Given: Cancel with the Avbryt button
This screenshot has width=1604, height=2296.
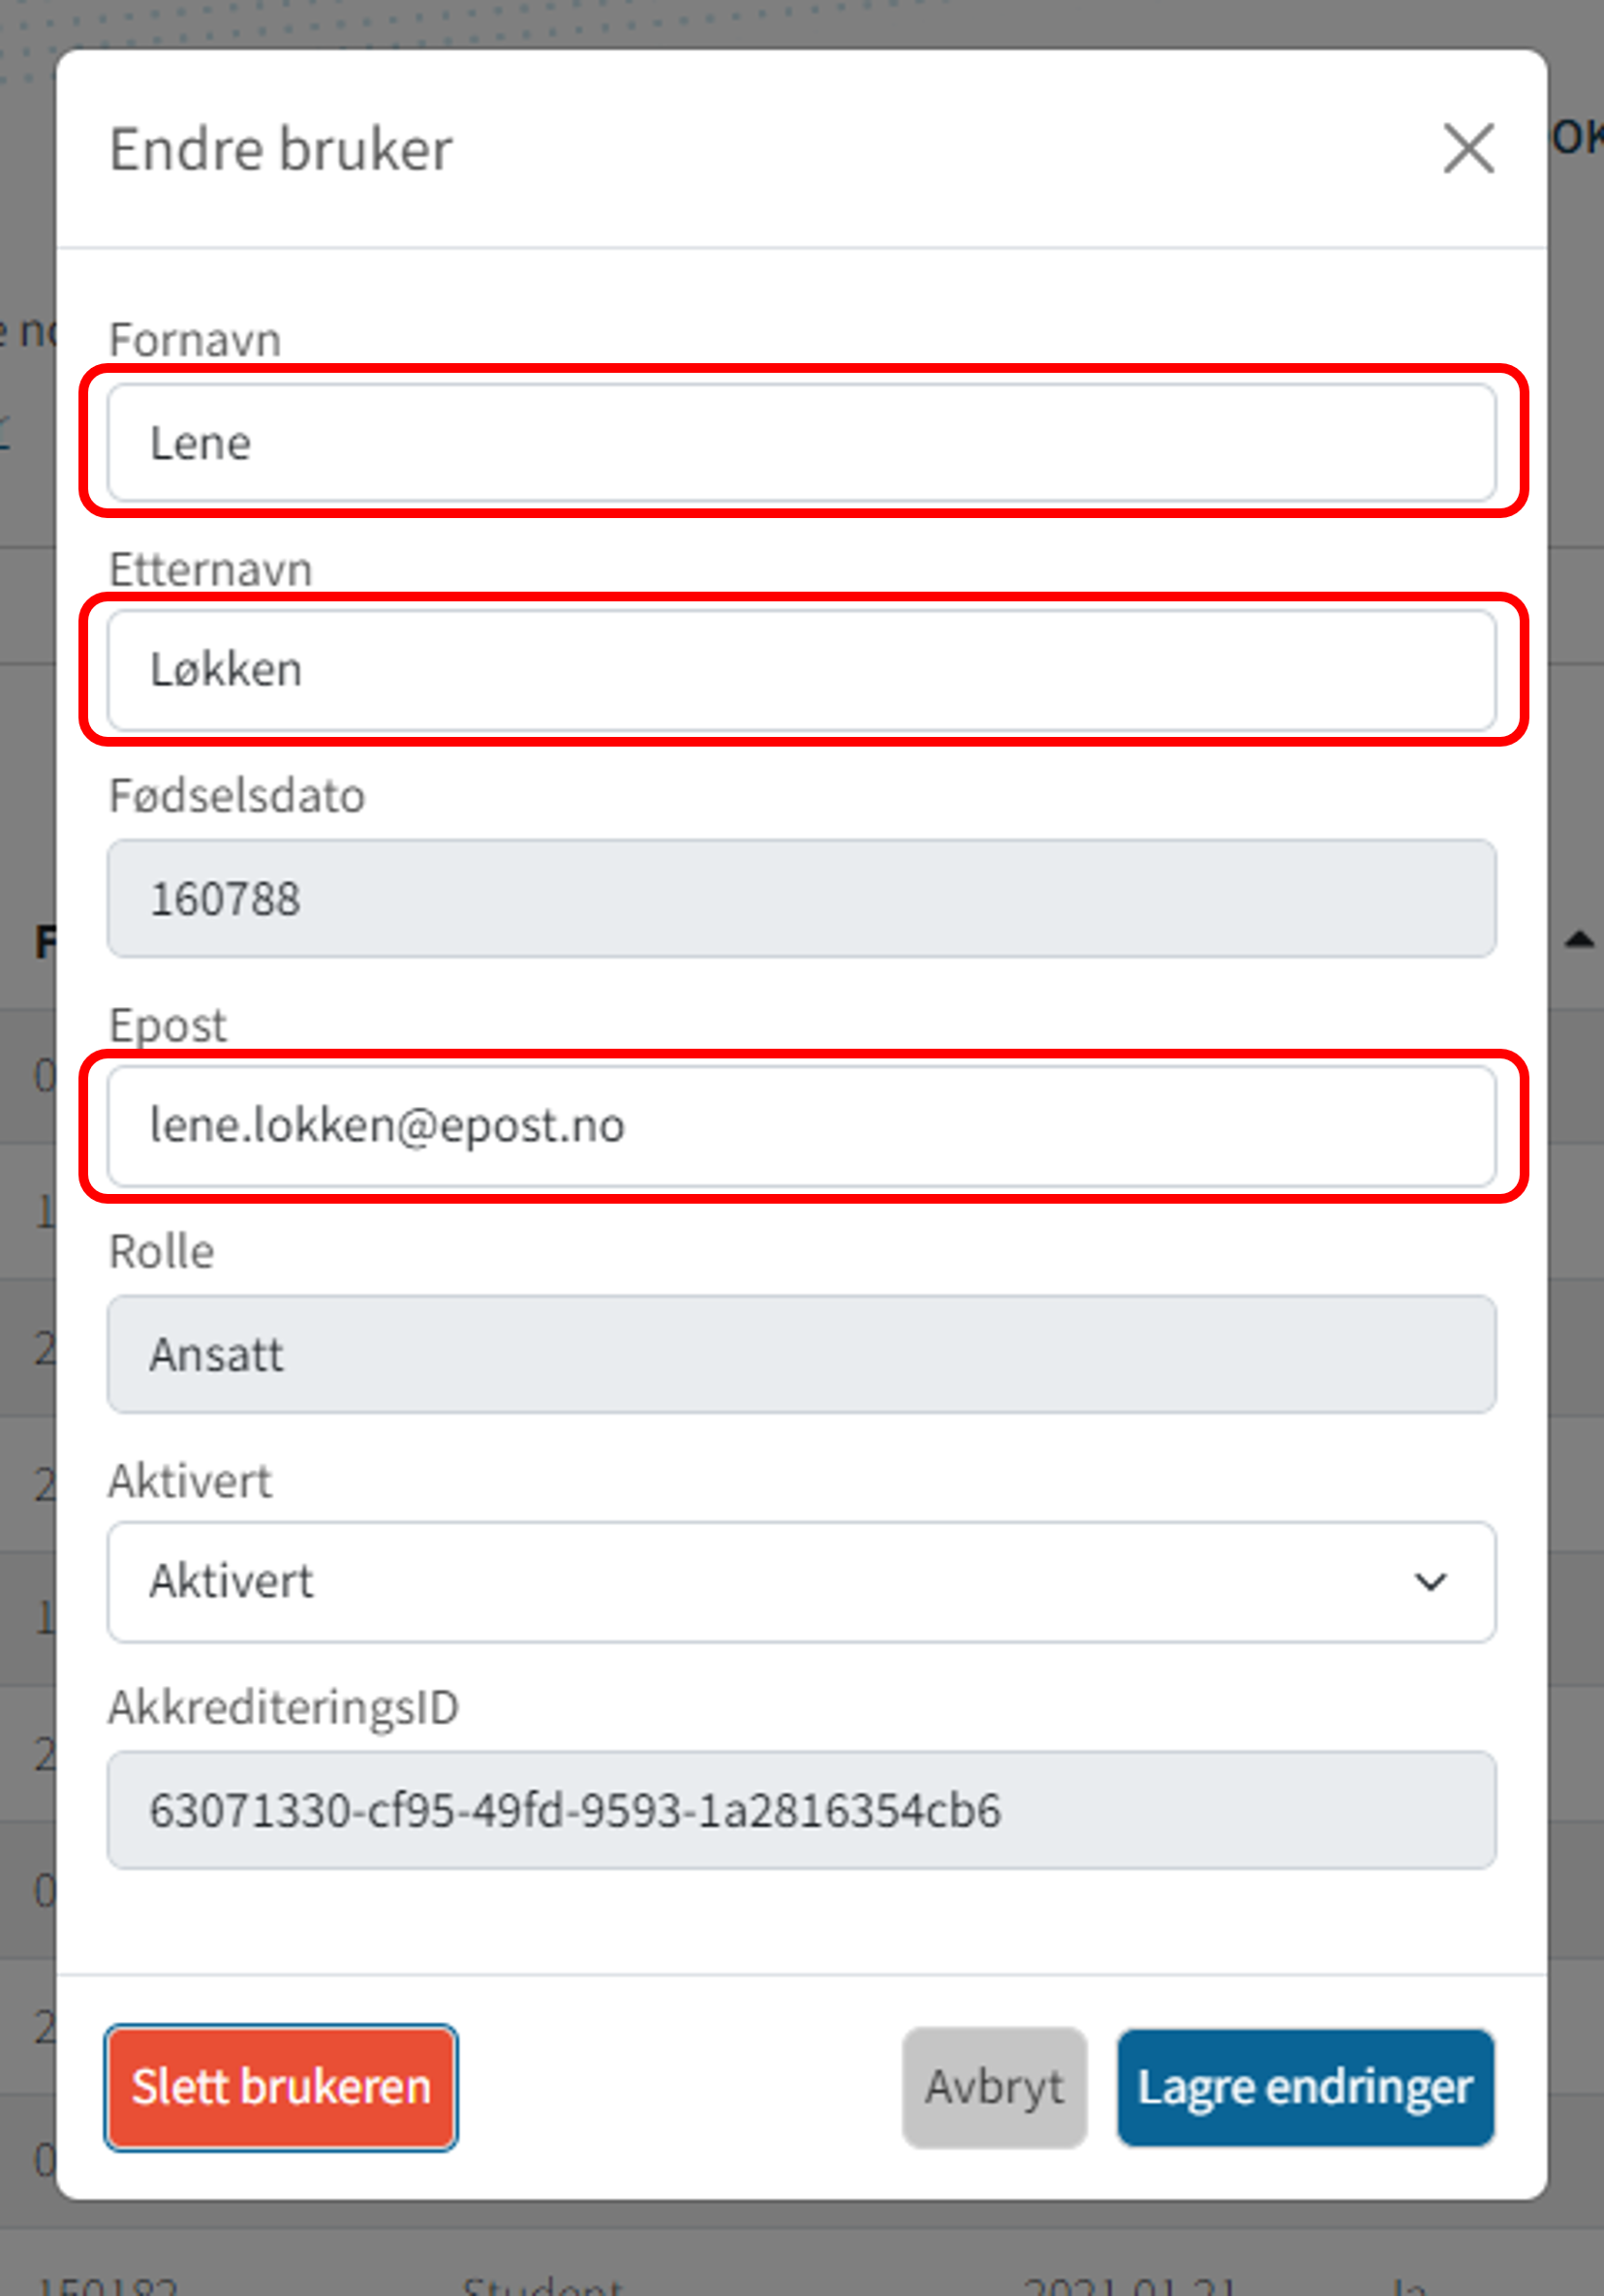Looking at the screenshot, I should click(994, 2087).
